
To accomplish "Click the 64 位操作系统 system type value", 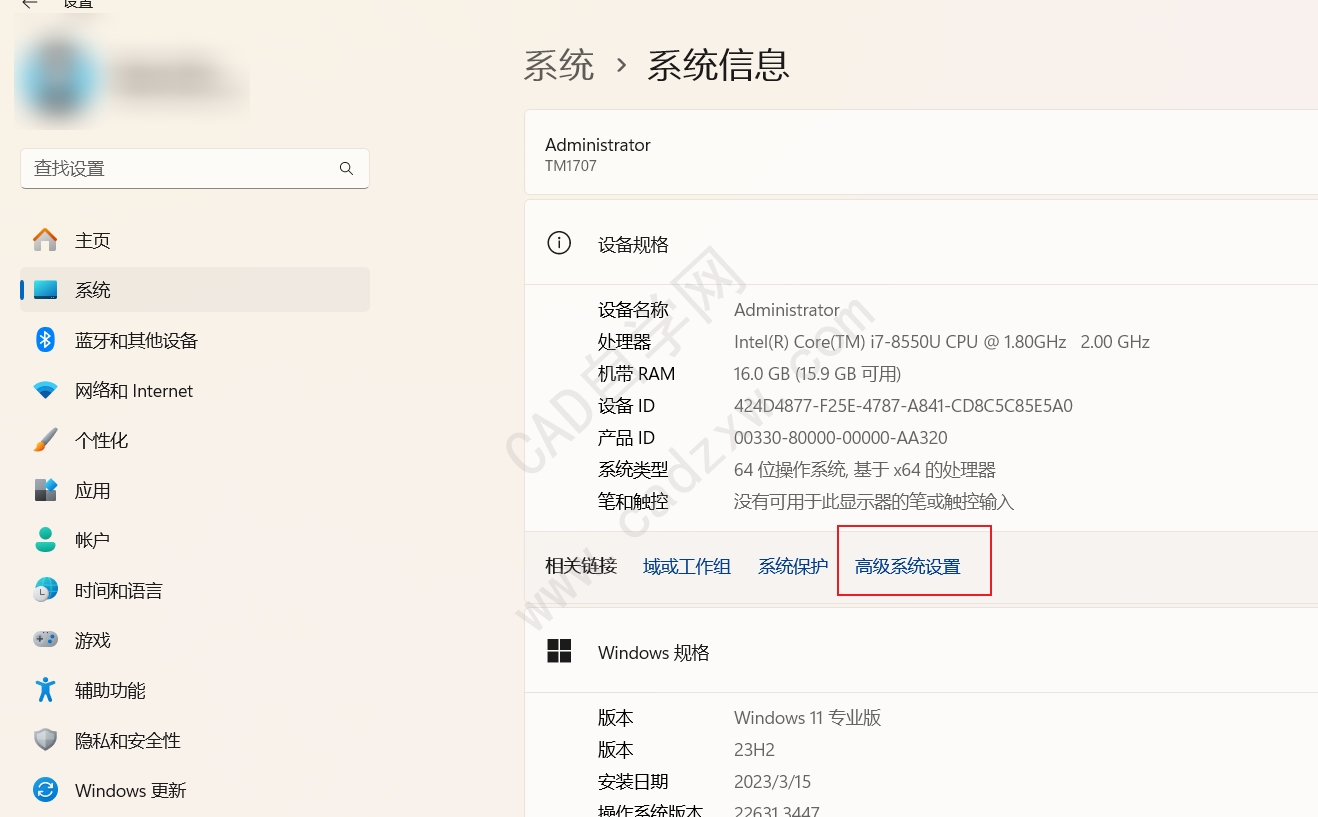I will [x=865, y=470].
